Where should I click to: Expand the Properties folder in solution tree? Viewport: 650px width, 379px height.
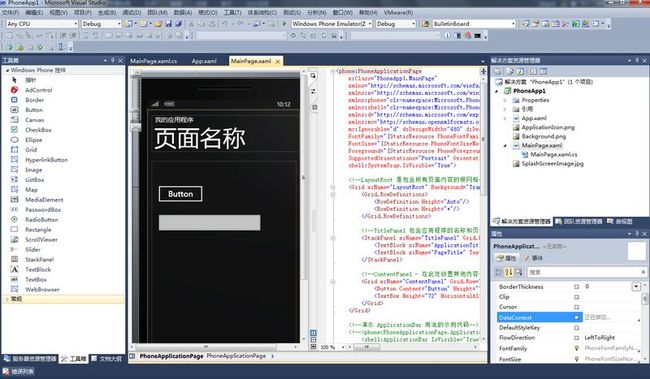[x=505, y=100]
